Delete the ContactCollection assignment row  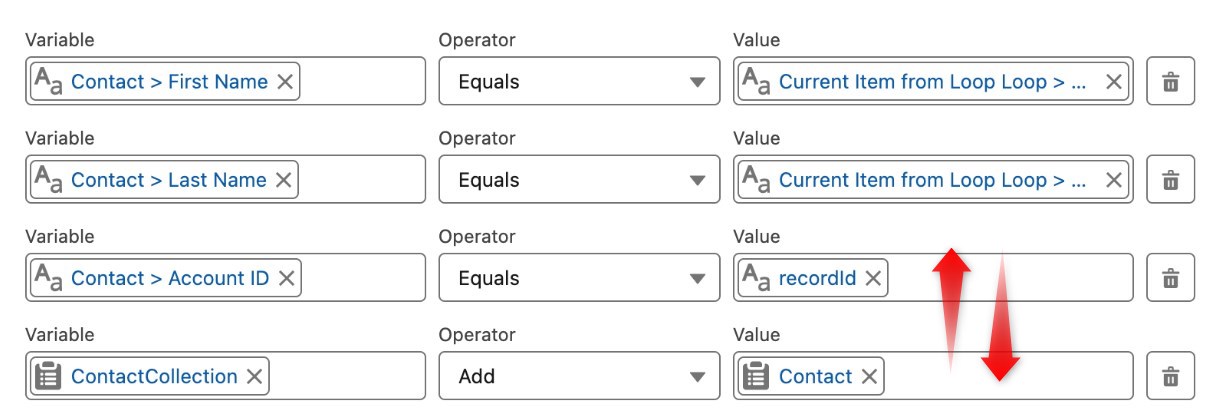pos(1169,376)
